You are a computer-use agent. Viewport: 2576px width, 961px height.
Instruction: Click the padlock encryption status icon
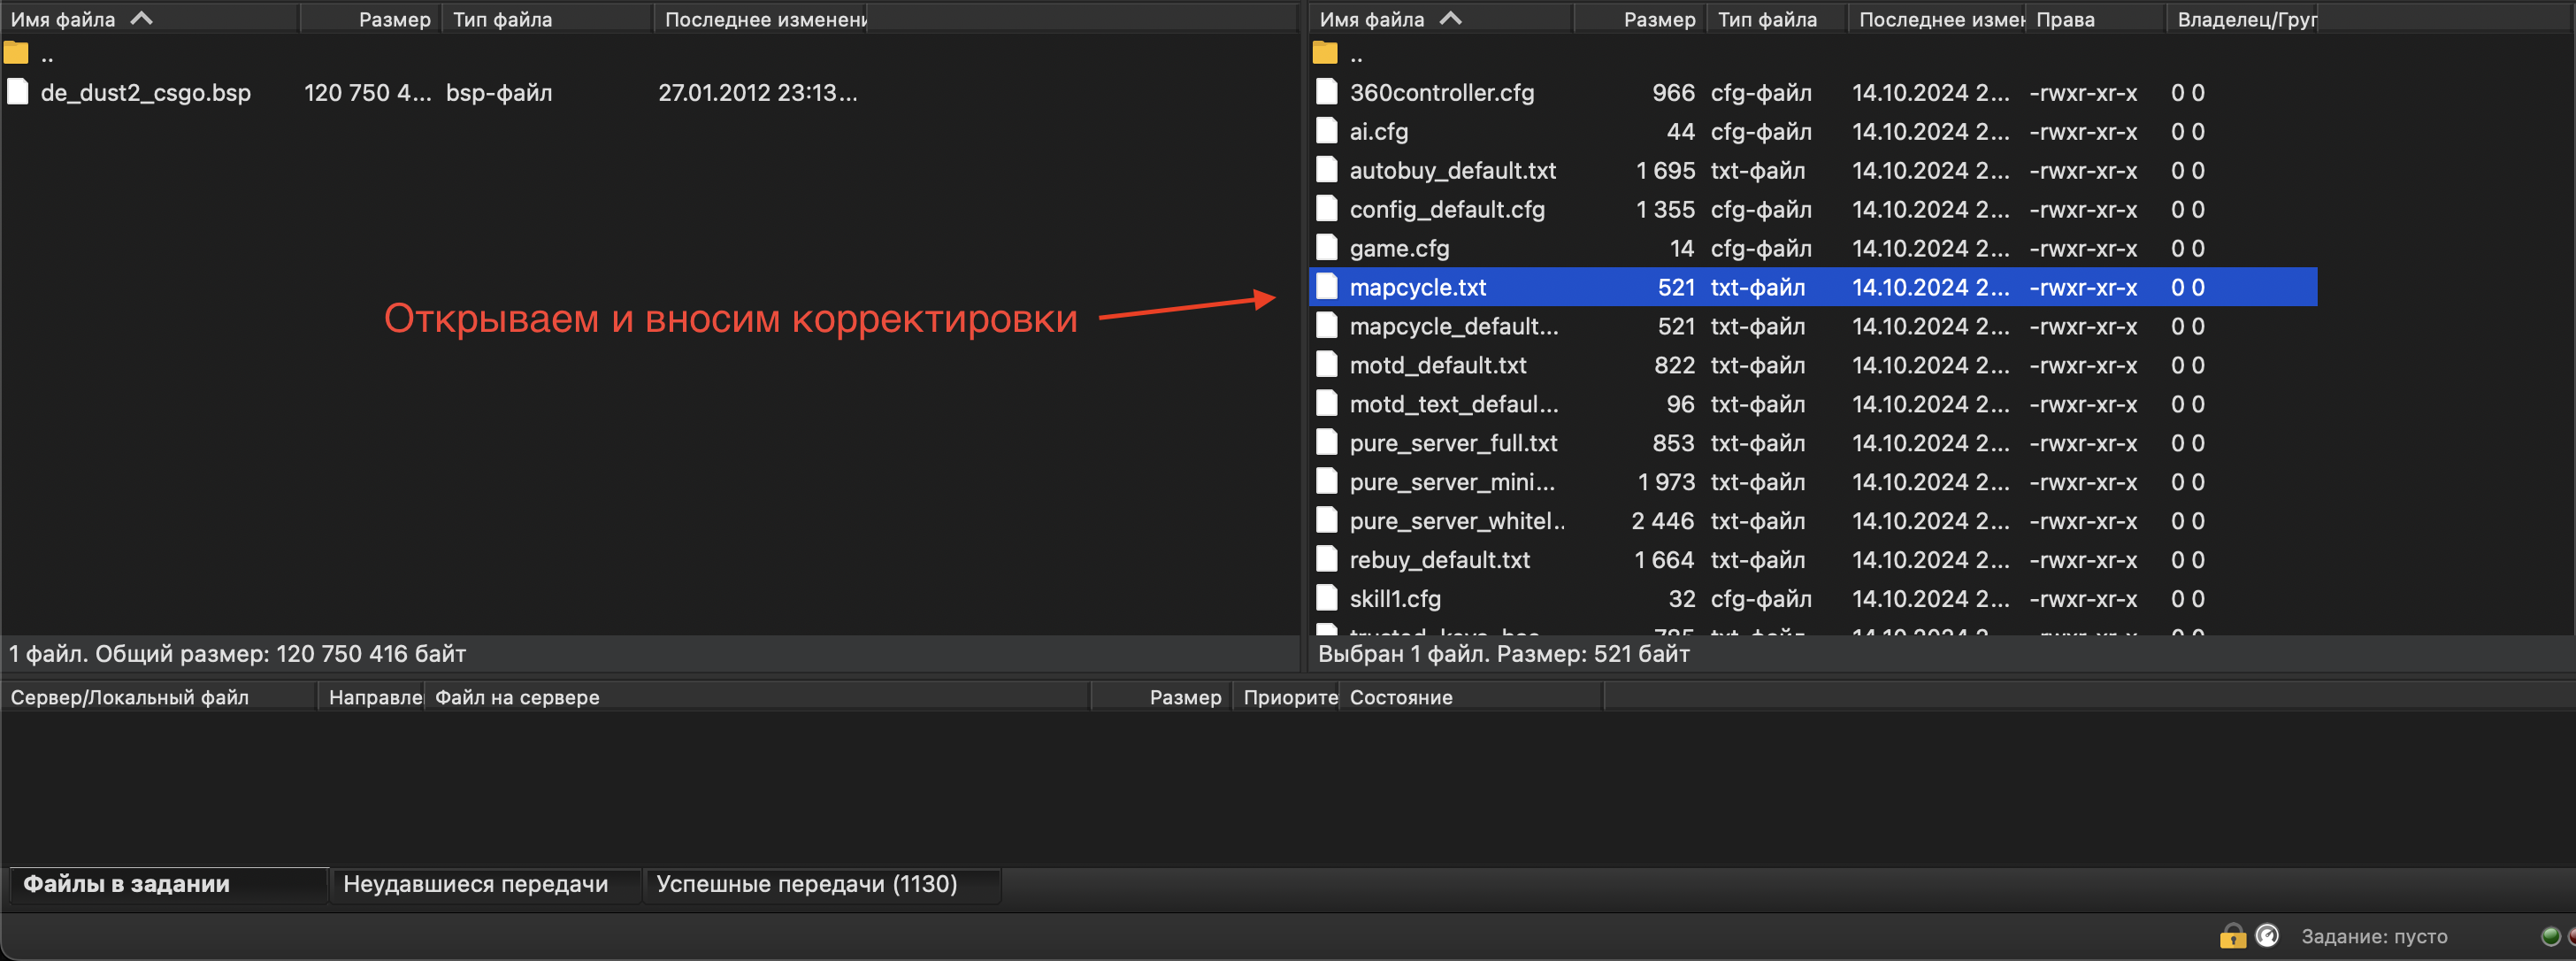(x=2232, y=936)
